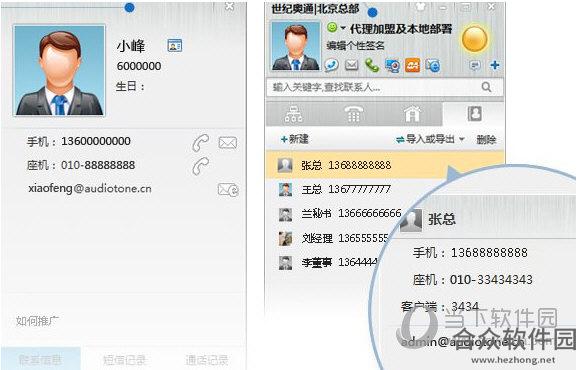Open the orange app icon in toolbar

tap(412, 66)
